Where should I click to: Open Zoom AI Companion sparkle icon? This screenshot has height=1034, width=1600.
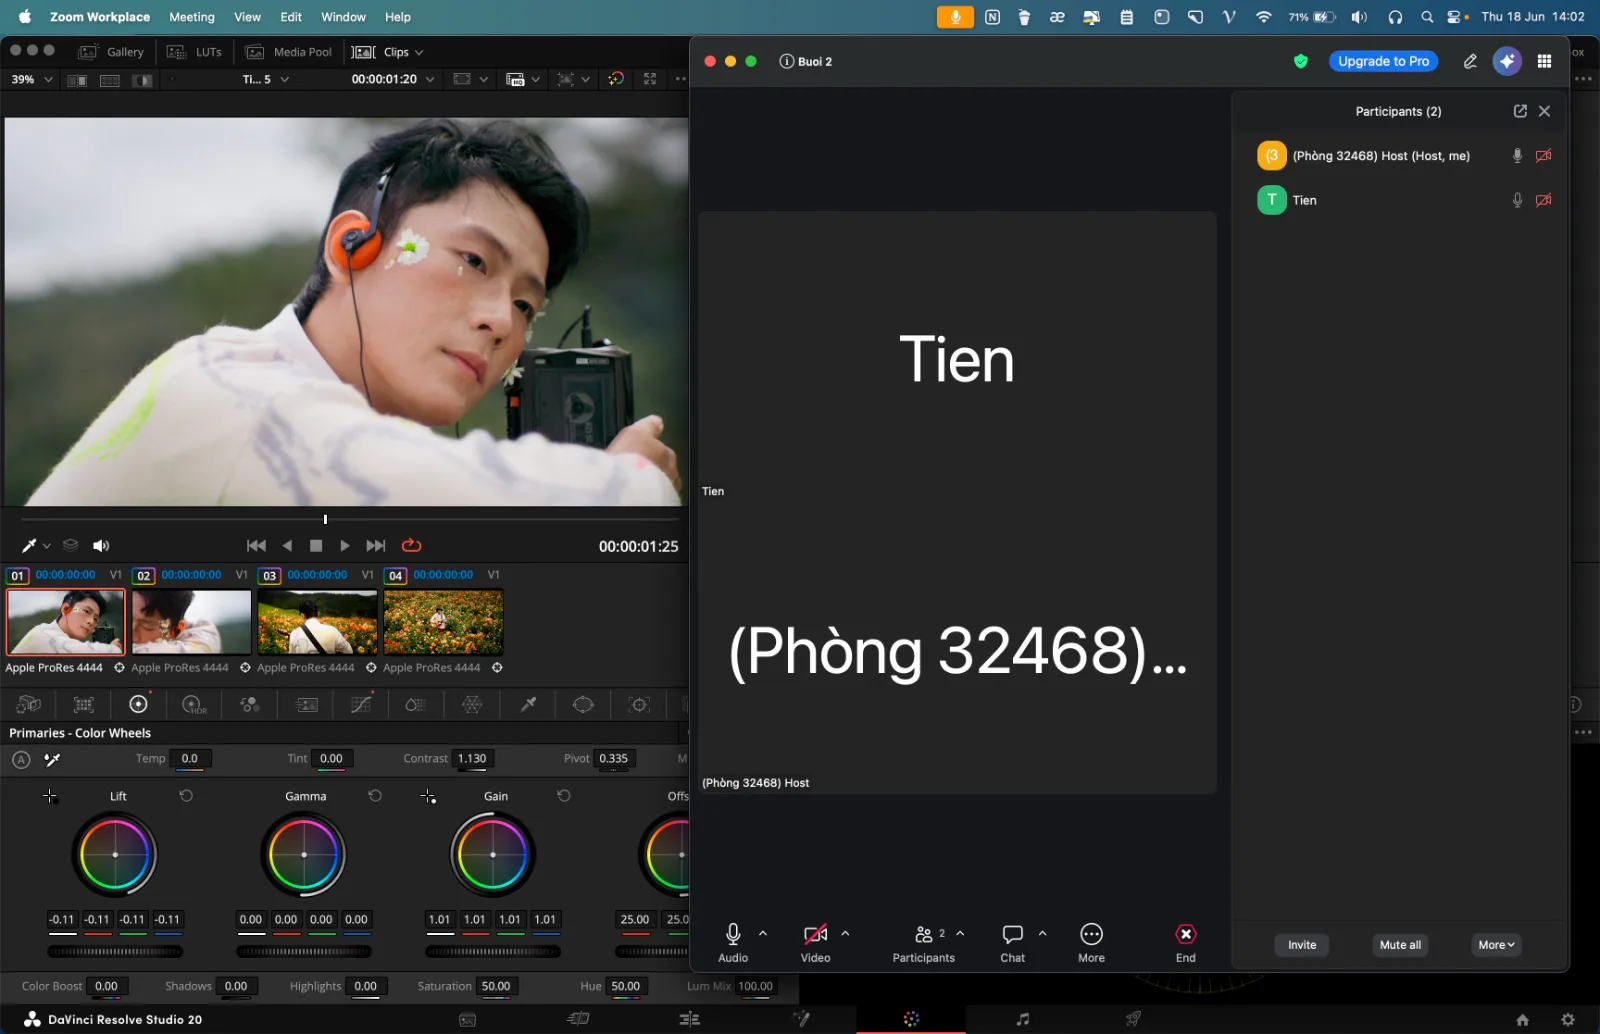tap(1507, 61)
